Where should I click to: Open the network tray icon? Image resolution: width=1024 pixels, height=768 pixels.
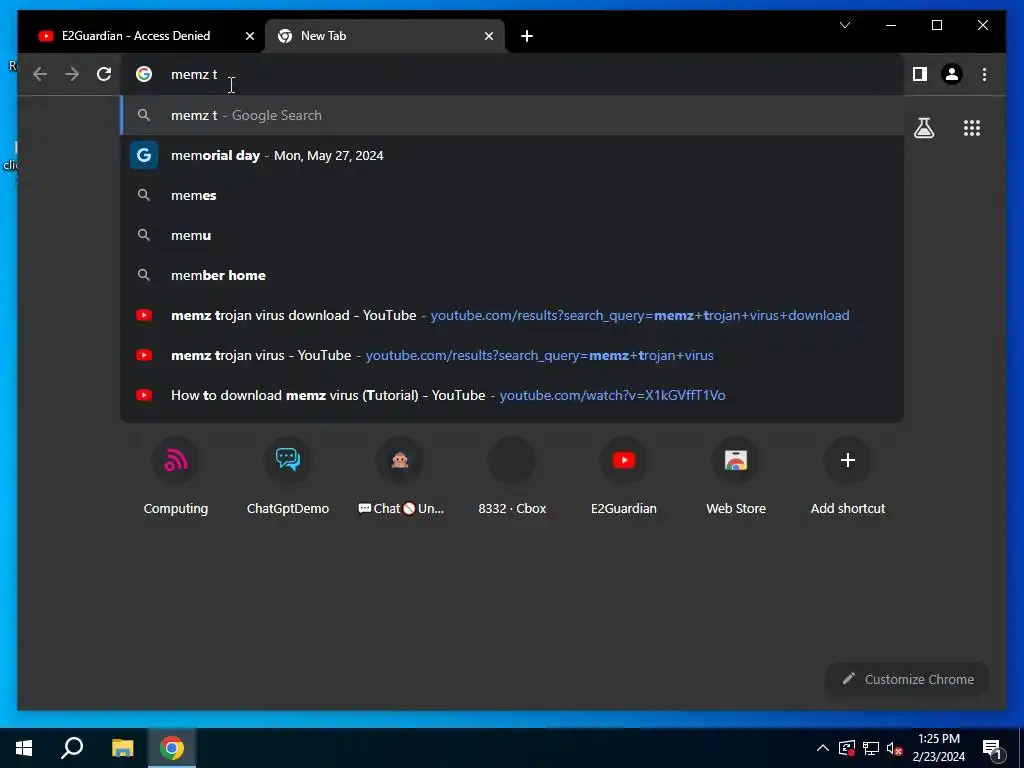click(871, 748)
